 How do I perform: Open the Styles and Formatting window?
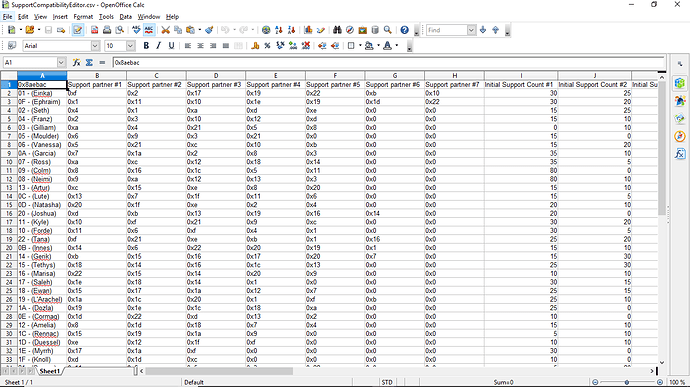pyautogui.click(x=12, y=45)
